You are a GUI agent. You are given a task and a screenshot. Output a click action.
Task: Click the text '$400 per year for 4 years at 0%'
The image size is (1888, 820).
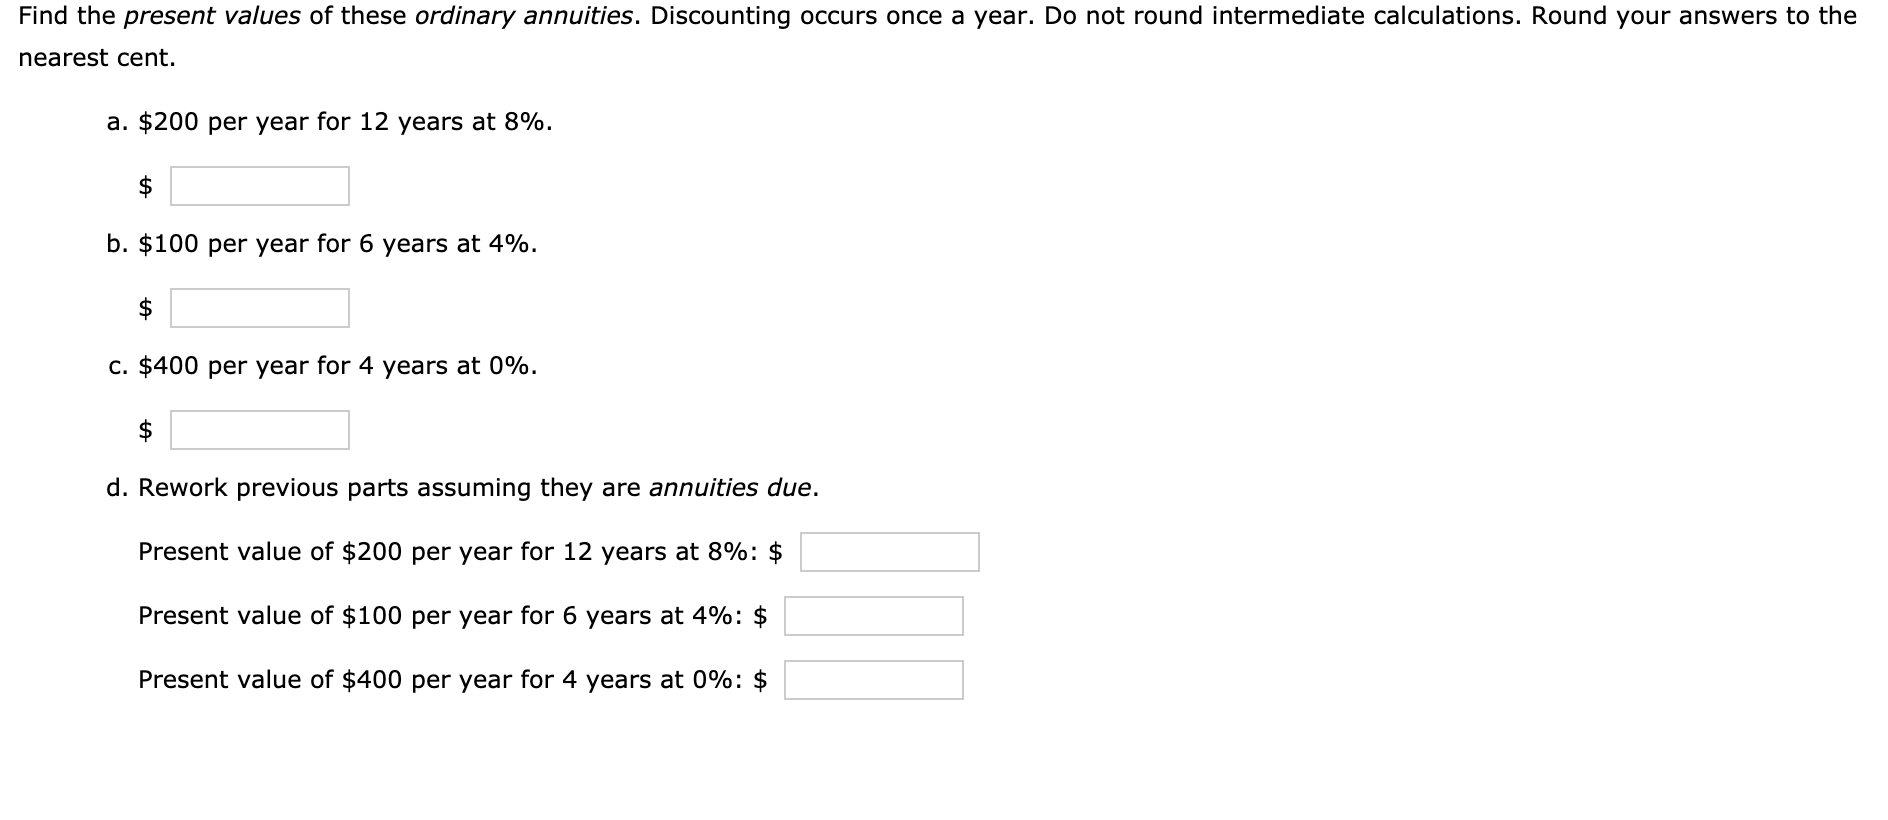point(334,366)
